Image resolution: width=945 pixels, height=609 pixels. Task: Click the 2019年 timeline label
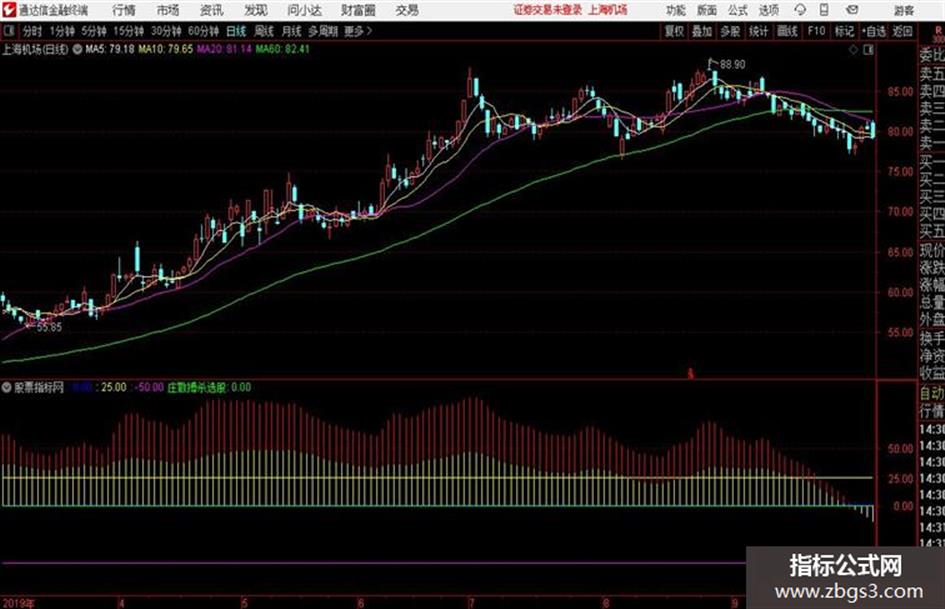[x=19, y=603]
